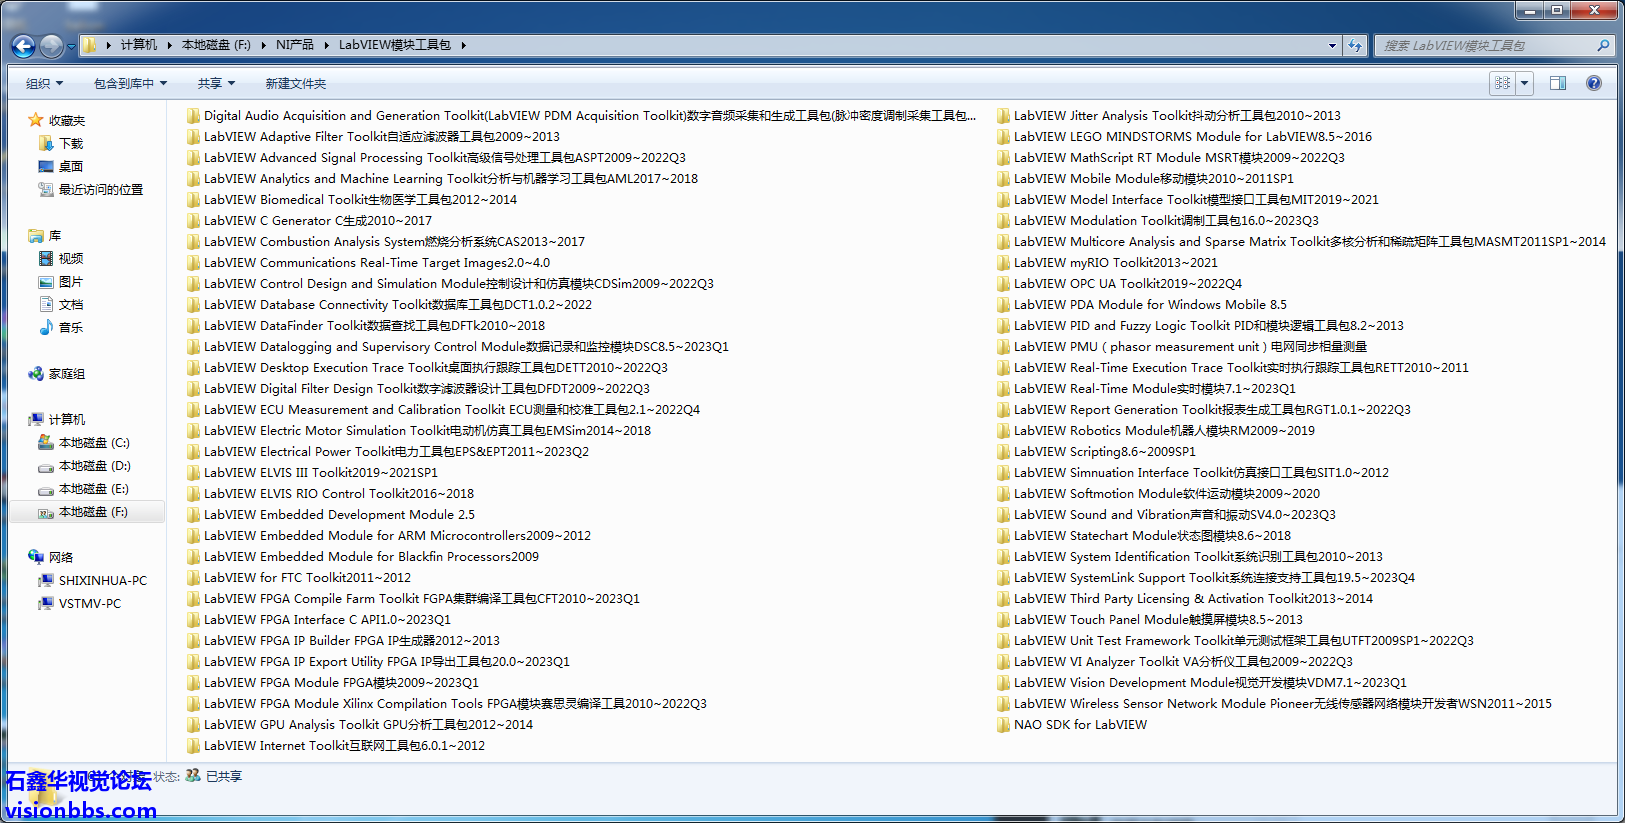Select LabVIEW for FTC Toolkit2011~2012 name

click(307, 577)
